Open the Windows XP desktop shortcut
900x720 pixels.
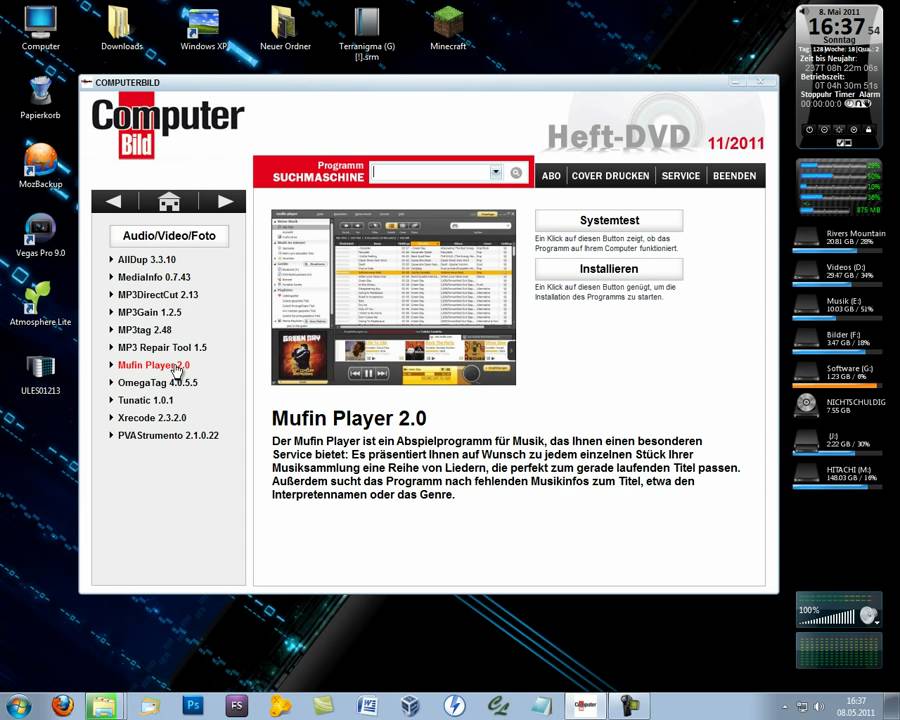click(x=204, y=28)
